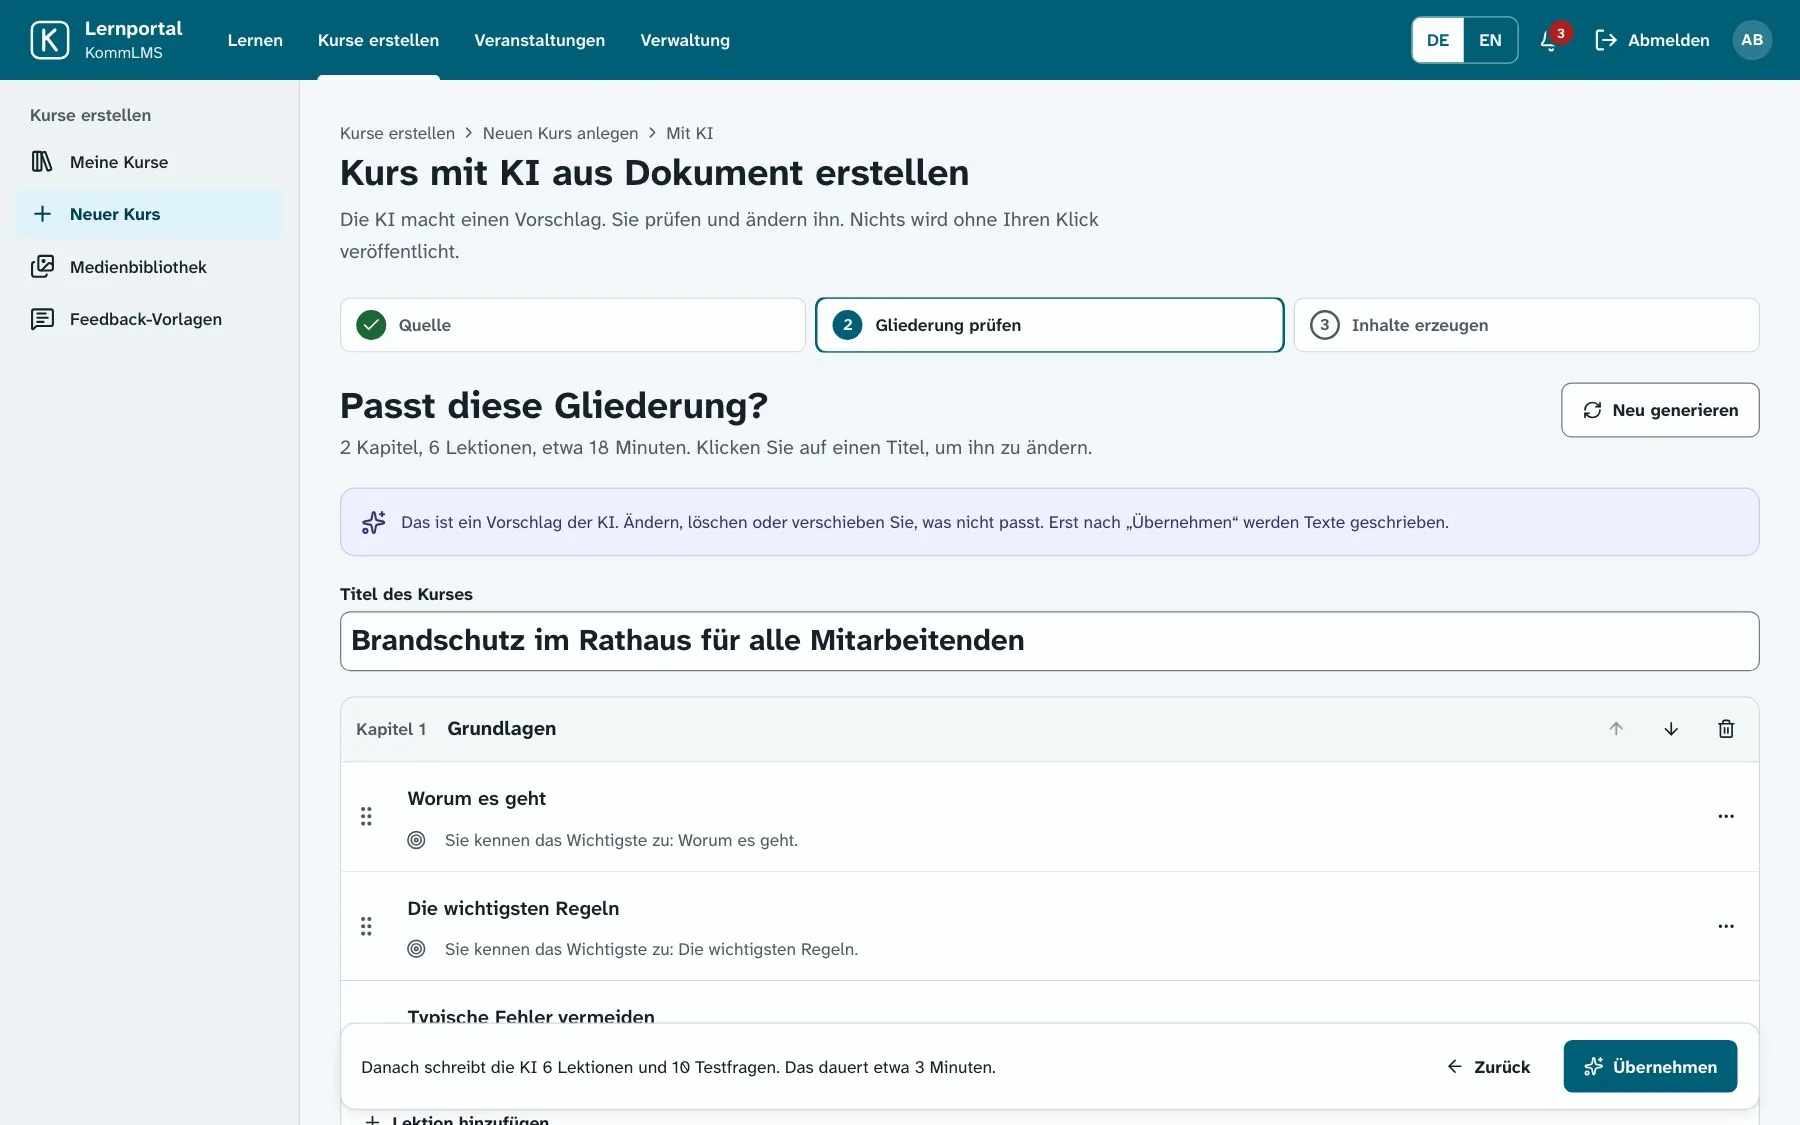Open Medienbibliothek in the sidebar
This screenshot has width=1800, height=1125.
150,267
